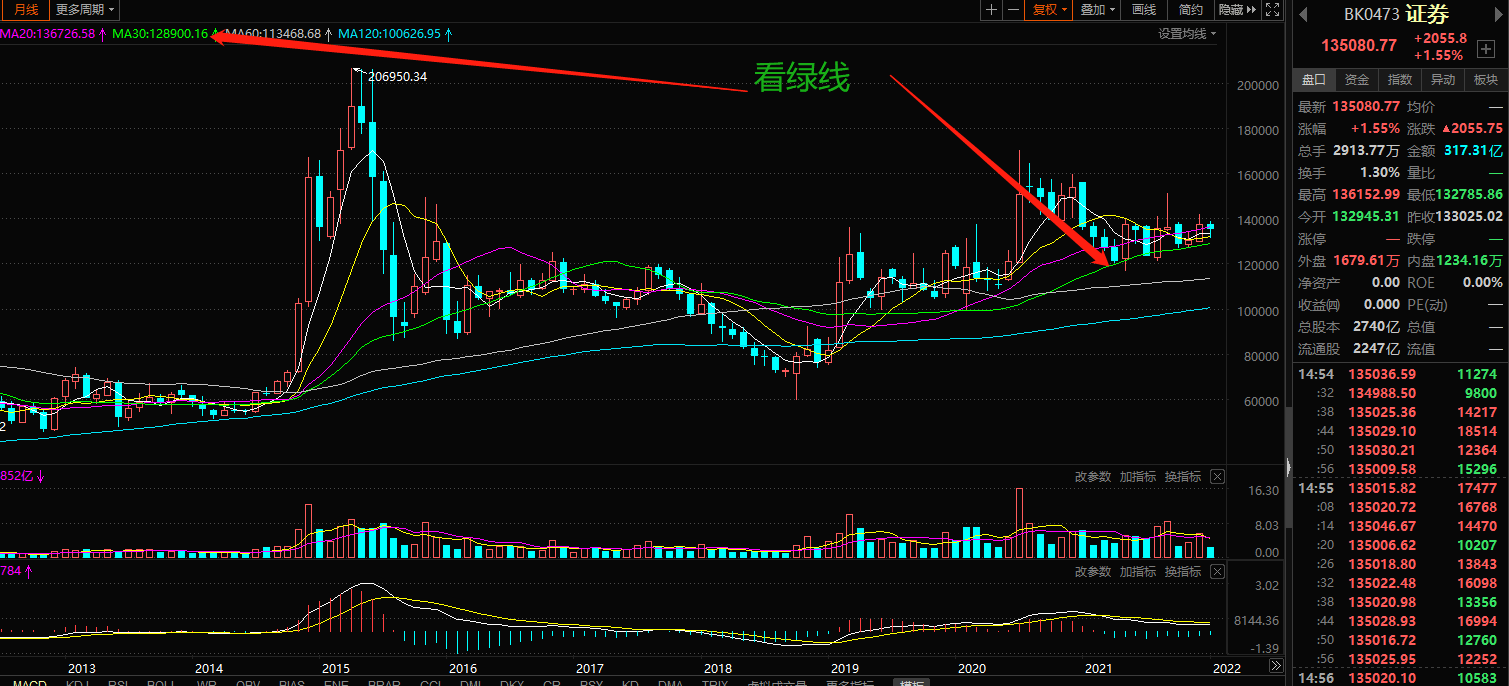Zoom out chart with minus icon
1509x686 pixels.
[1013, 10]
